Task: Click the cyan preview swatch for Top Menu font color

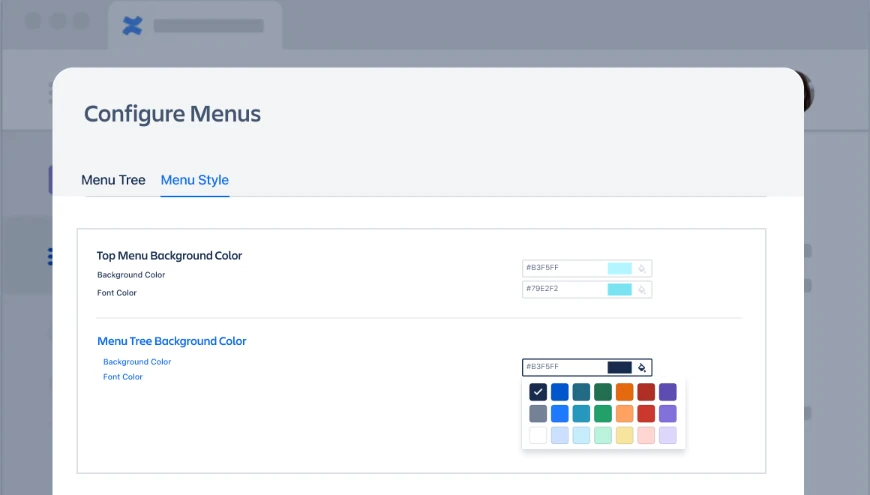Action: click(x=620, y=289)
